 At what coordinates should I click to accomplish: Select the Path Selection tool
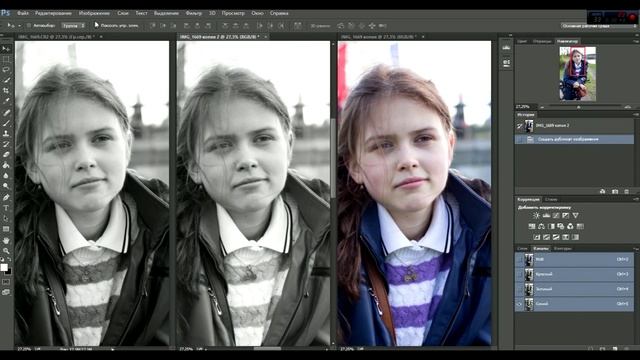point(6,219)
